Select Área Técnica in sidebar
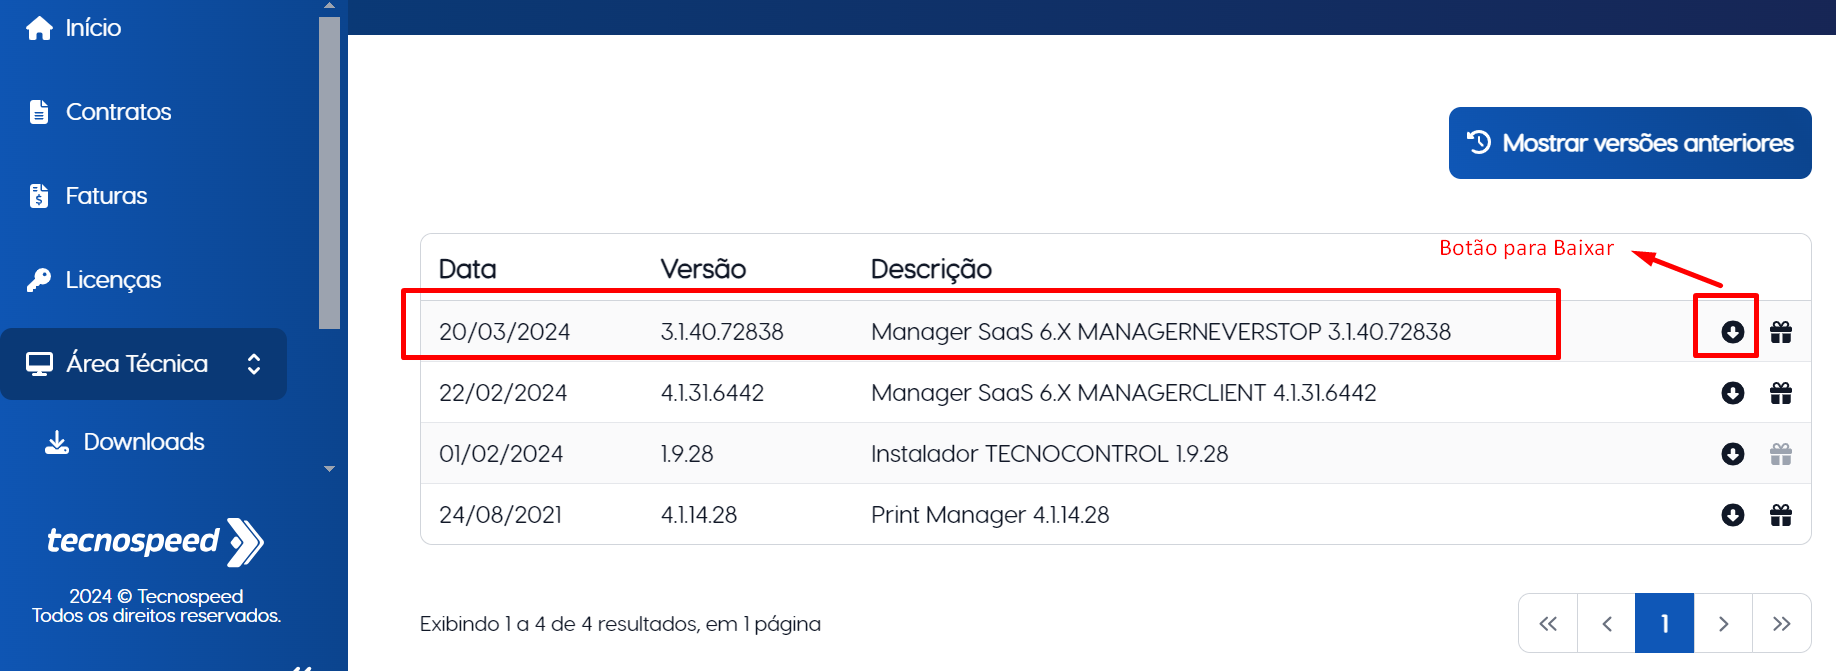This screenshot has width=1836, height=671. pos(144,364)
